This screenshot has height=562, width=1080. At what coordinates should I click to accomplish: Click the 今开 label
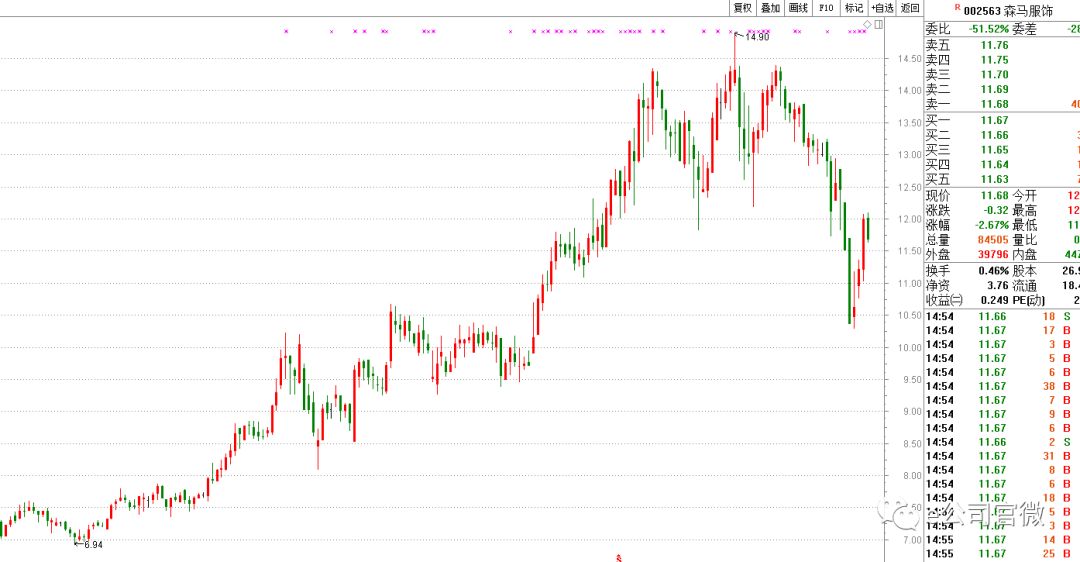point(1024,196)
